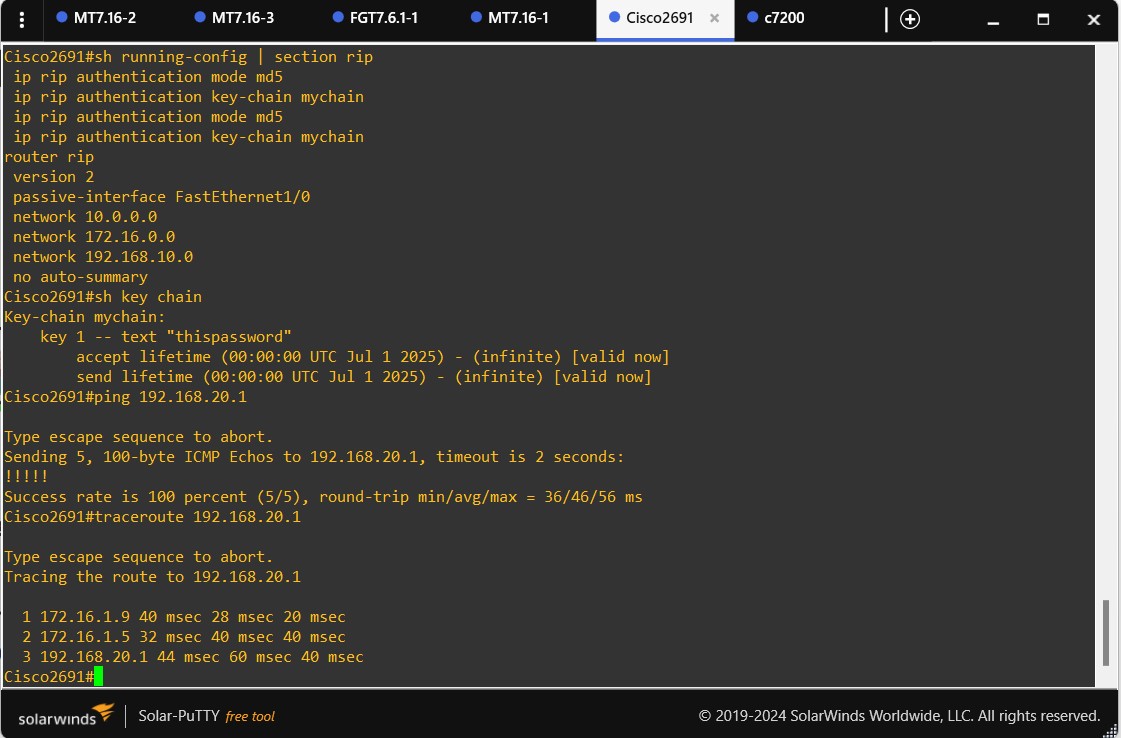Click traceroute hop 2 172.16.1.5 line
Screen dimensions: 1121x738
184,637
